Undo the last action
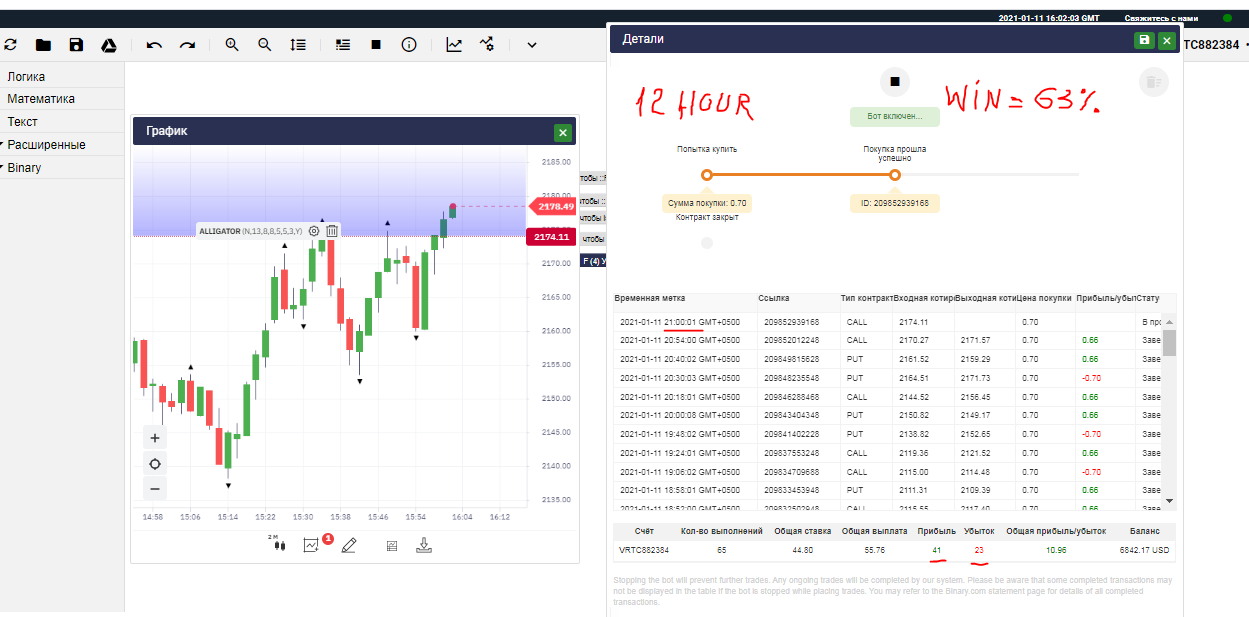The height and width of the screenshot is (617, 1249). click(x=154, y=45)
